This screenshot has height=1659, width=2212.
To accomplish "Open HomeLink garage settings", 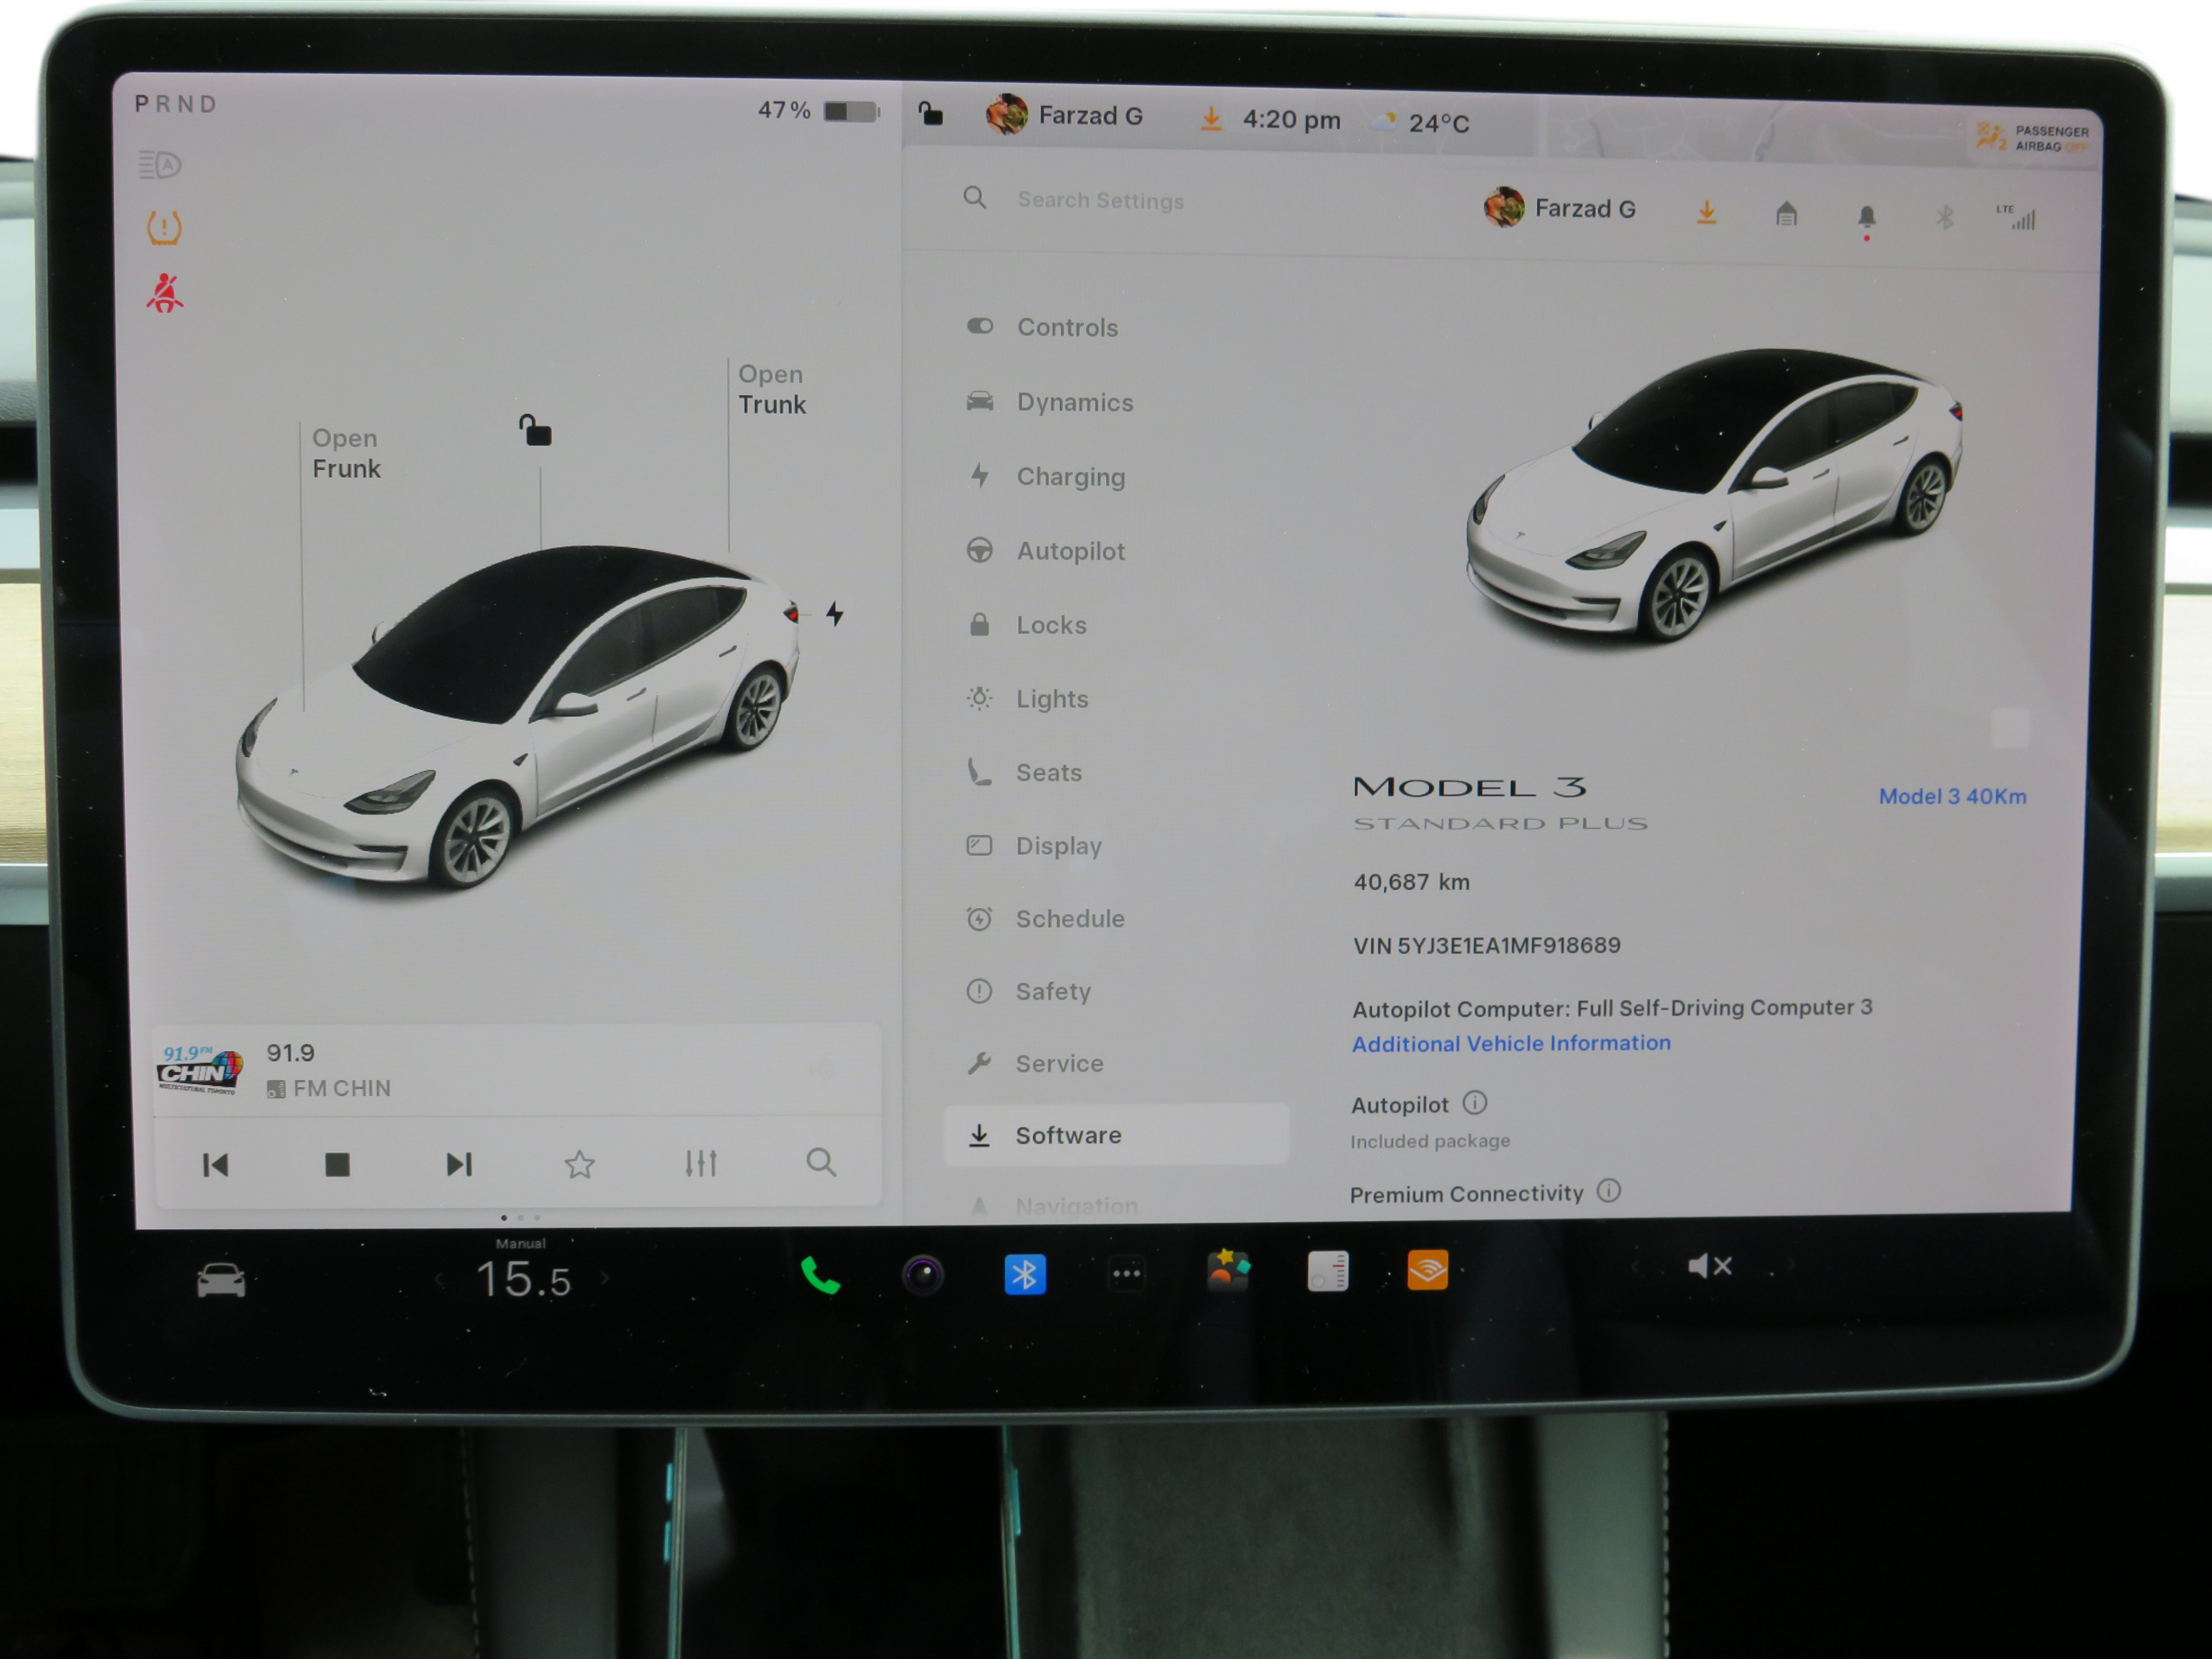I will click(x=1787, y=214).
